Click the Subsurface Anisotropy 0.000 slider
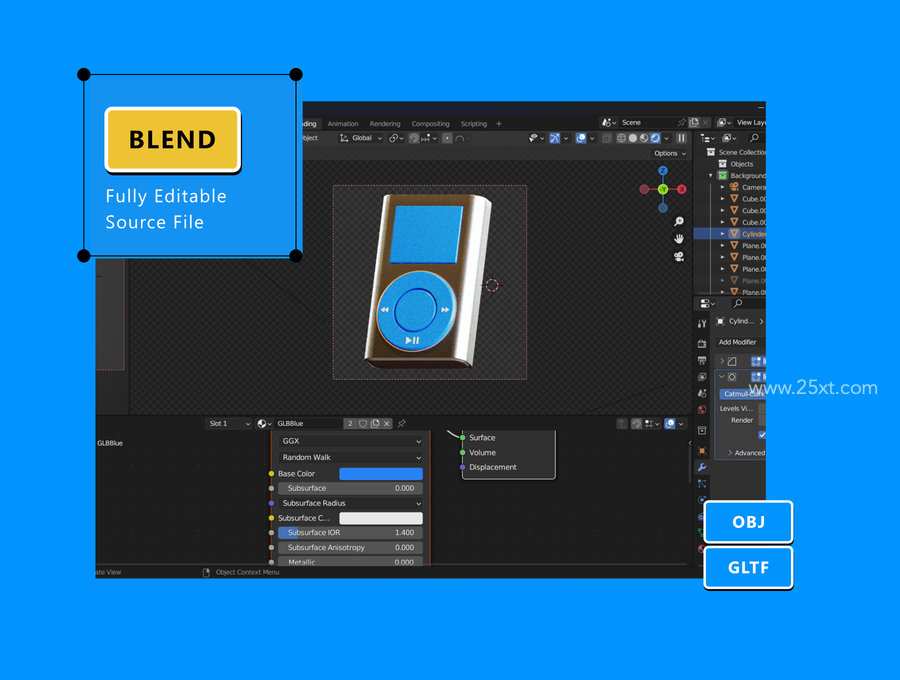Image resolution: width=900 pixels, height=680 pixels. coord(351,547)
